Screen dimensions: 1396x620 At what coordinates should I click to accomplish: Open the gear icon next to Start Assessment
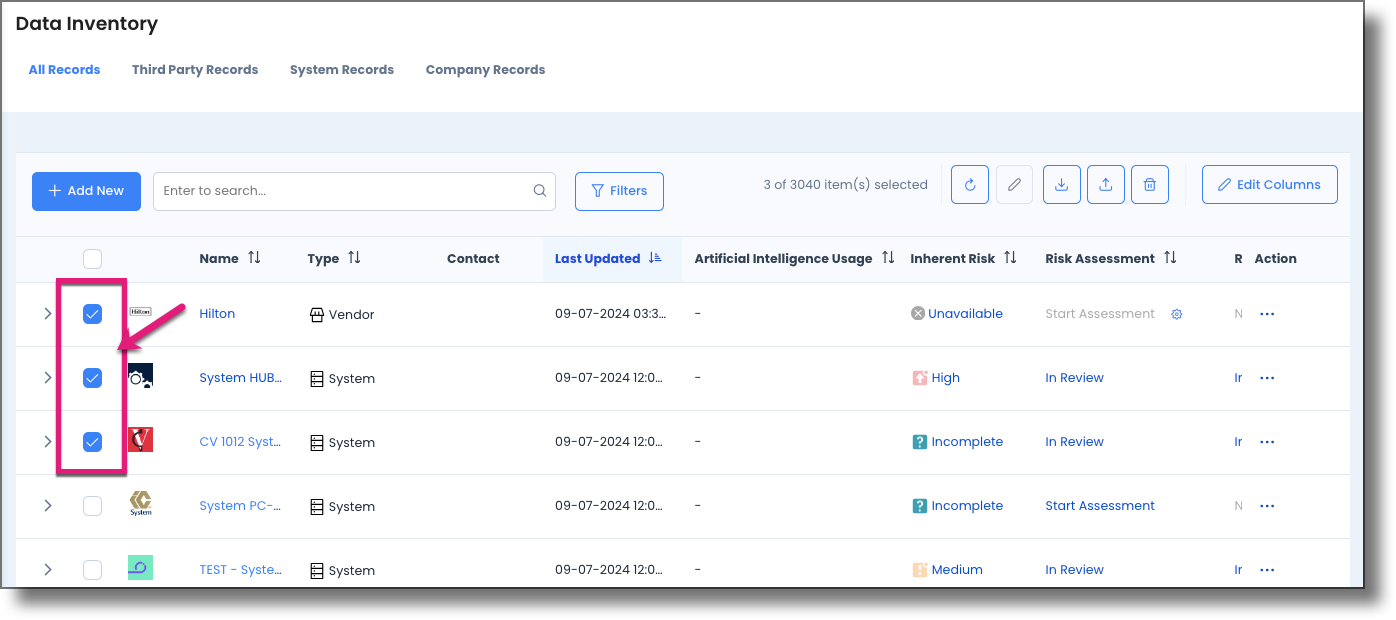(x=1177, y=314)
